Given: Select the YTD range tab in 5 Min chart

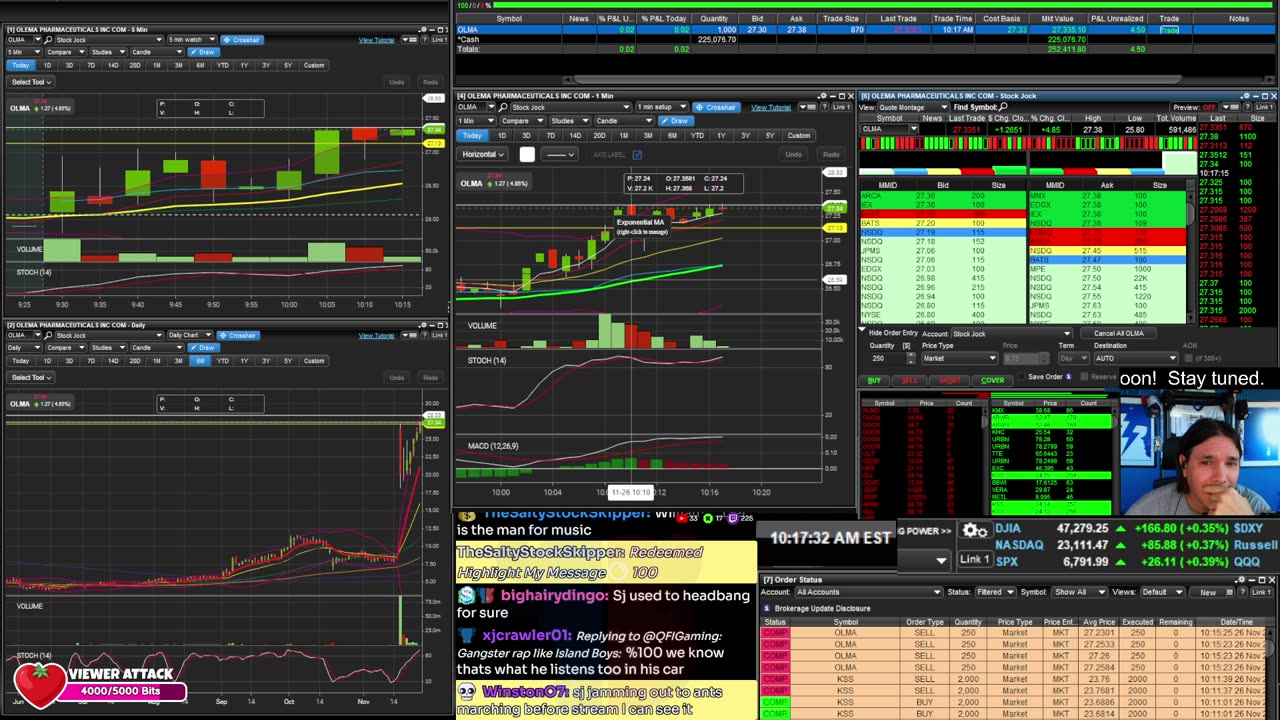Looking at the screenshot, I should [222, 66].
